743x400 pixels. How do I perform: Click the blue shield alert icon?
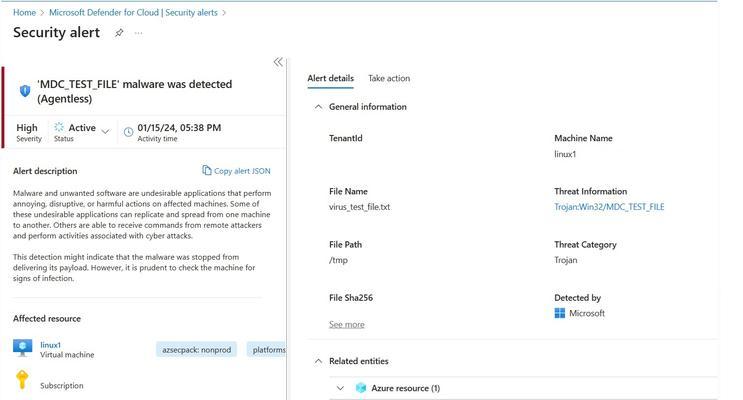pos(25,91)
